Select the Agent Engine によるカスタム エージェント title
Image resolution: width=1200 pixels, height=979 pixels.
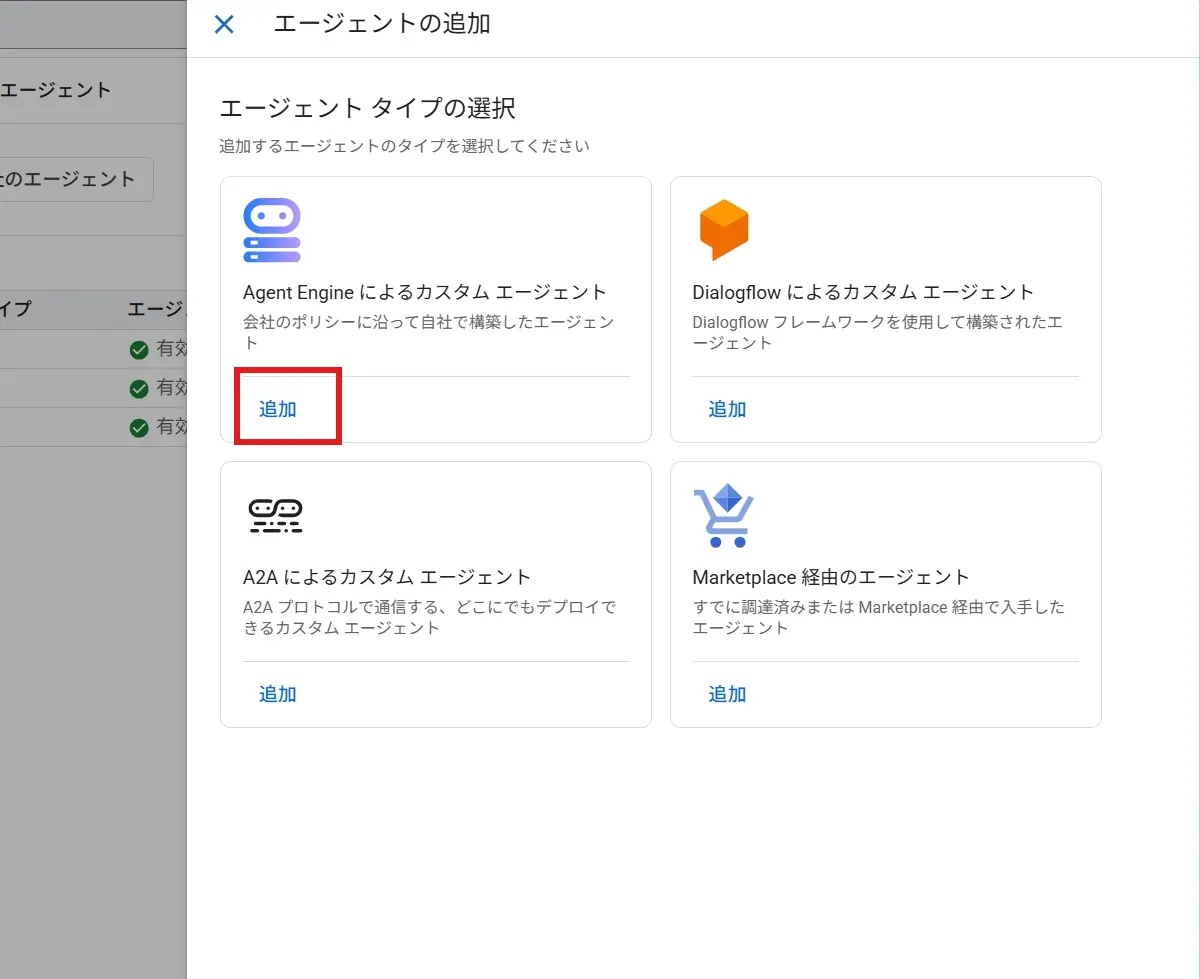[x=425, y=292]
